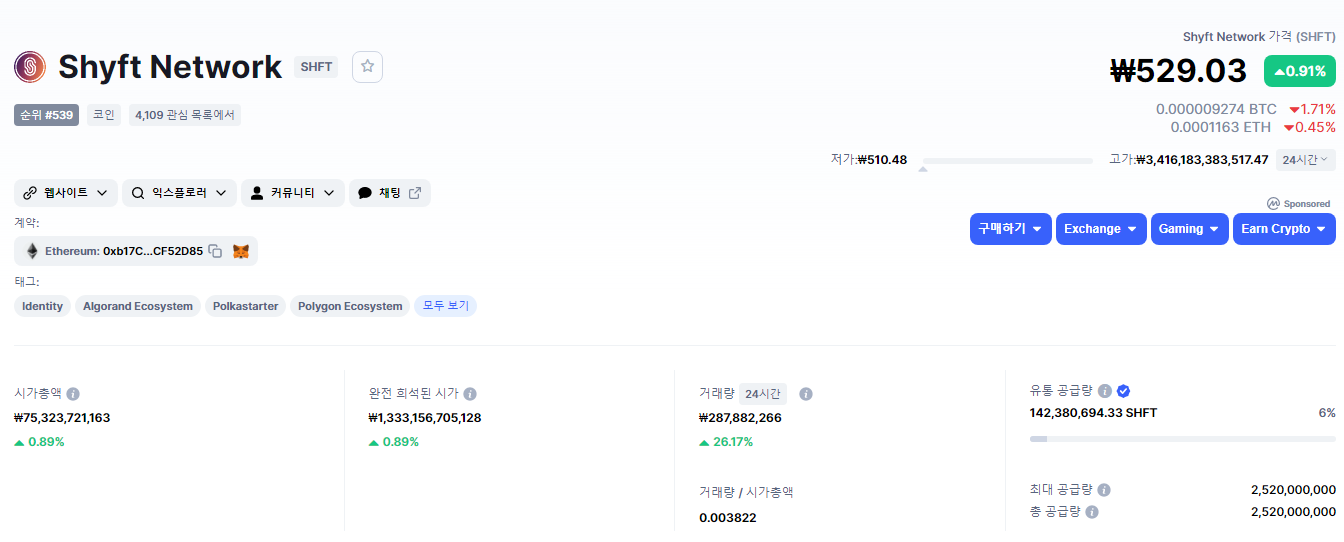The height and width of the screenshot is (542, 1344).
Task: Click the Shyft Network logo icon
Action: 30,67
